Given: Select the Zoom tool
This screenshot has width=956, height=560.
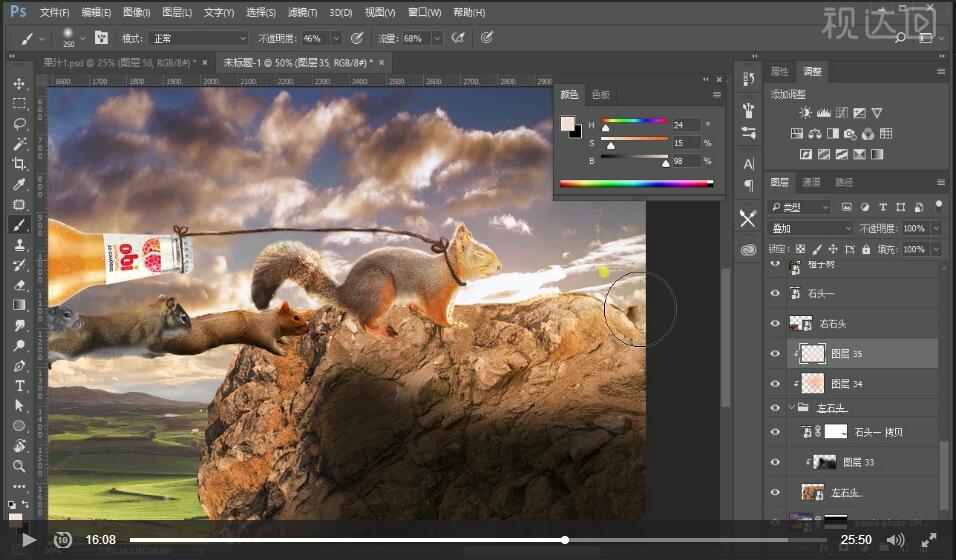Looking at the screenshot, I should click(19, 466).
